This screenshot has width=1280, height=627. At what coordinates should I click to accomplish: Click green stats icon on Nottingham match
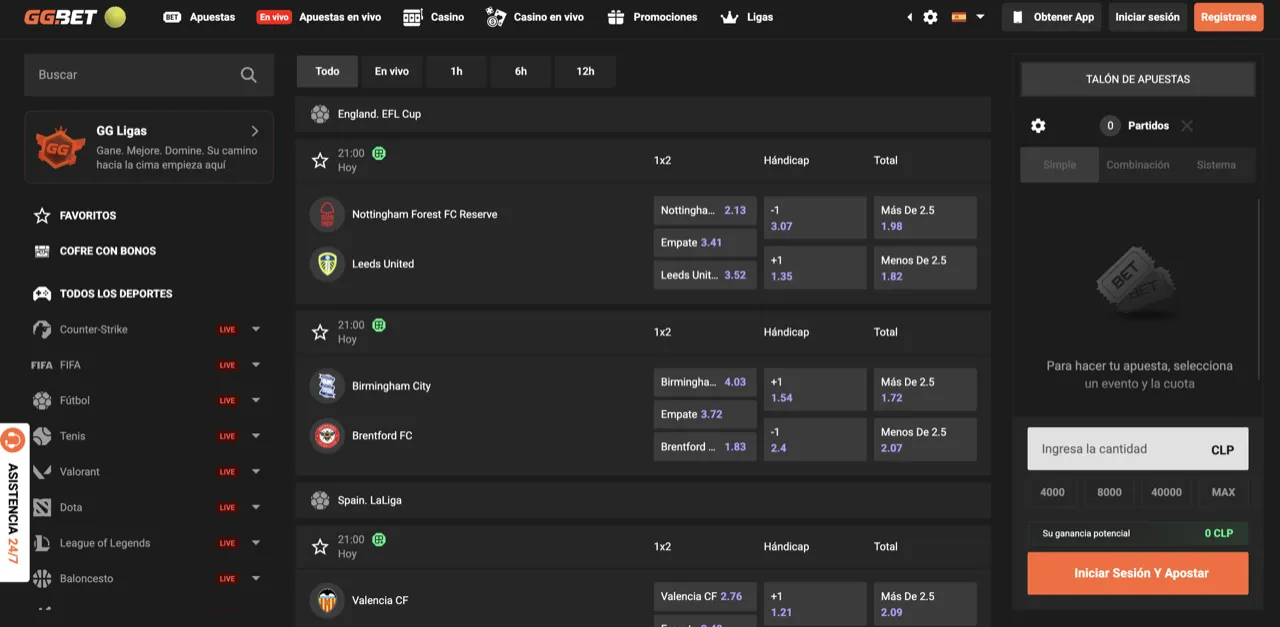pos(379,153)
